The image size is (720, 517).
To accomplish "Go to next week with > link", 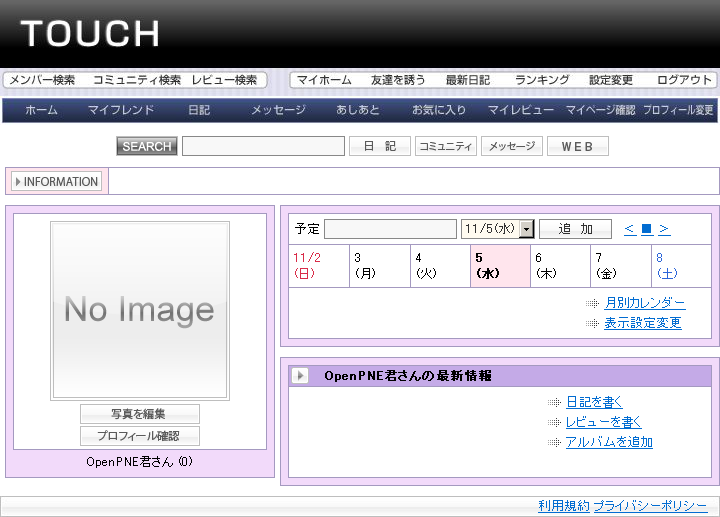I will [x=664, y=229].
